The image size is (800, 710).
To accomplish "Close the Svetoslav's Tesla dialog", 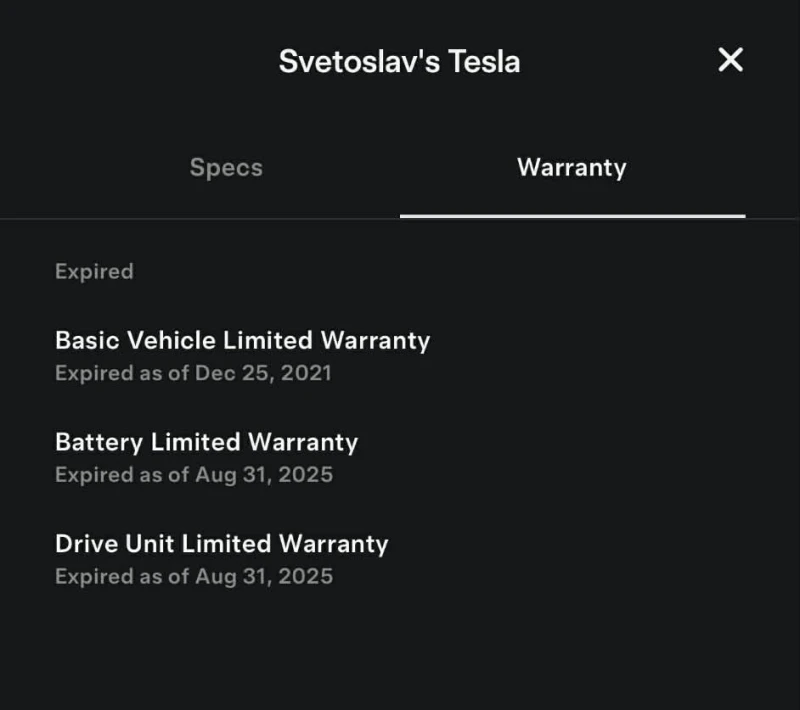I will 730,60.
